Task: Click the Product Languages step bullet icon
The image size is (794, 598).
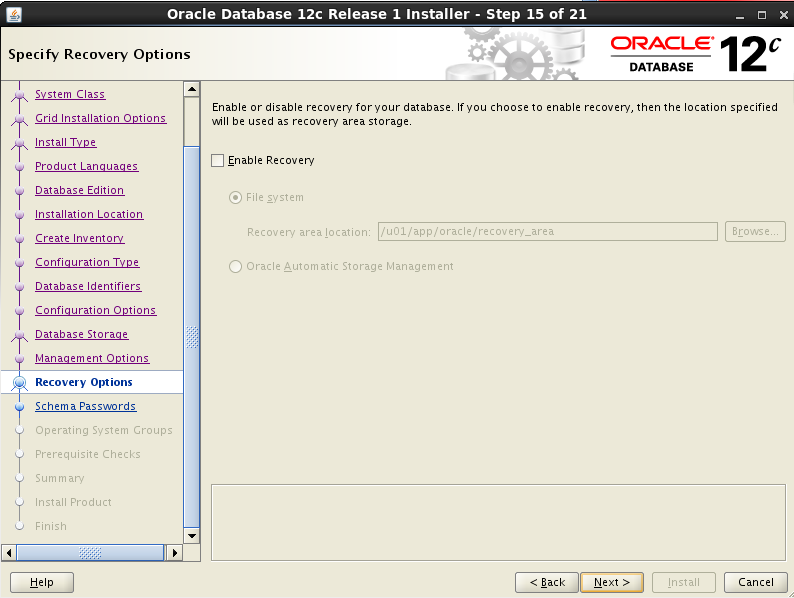Action: coord(19,167)
